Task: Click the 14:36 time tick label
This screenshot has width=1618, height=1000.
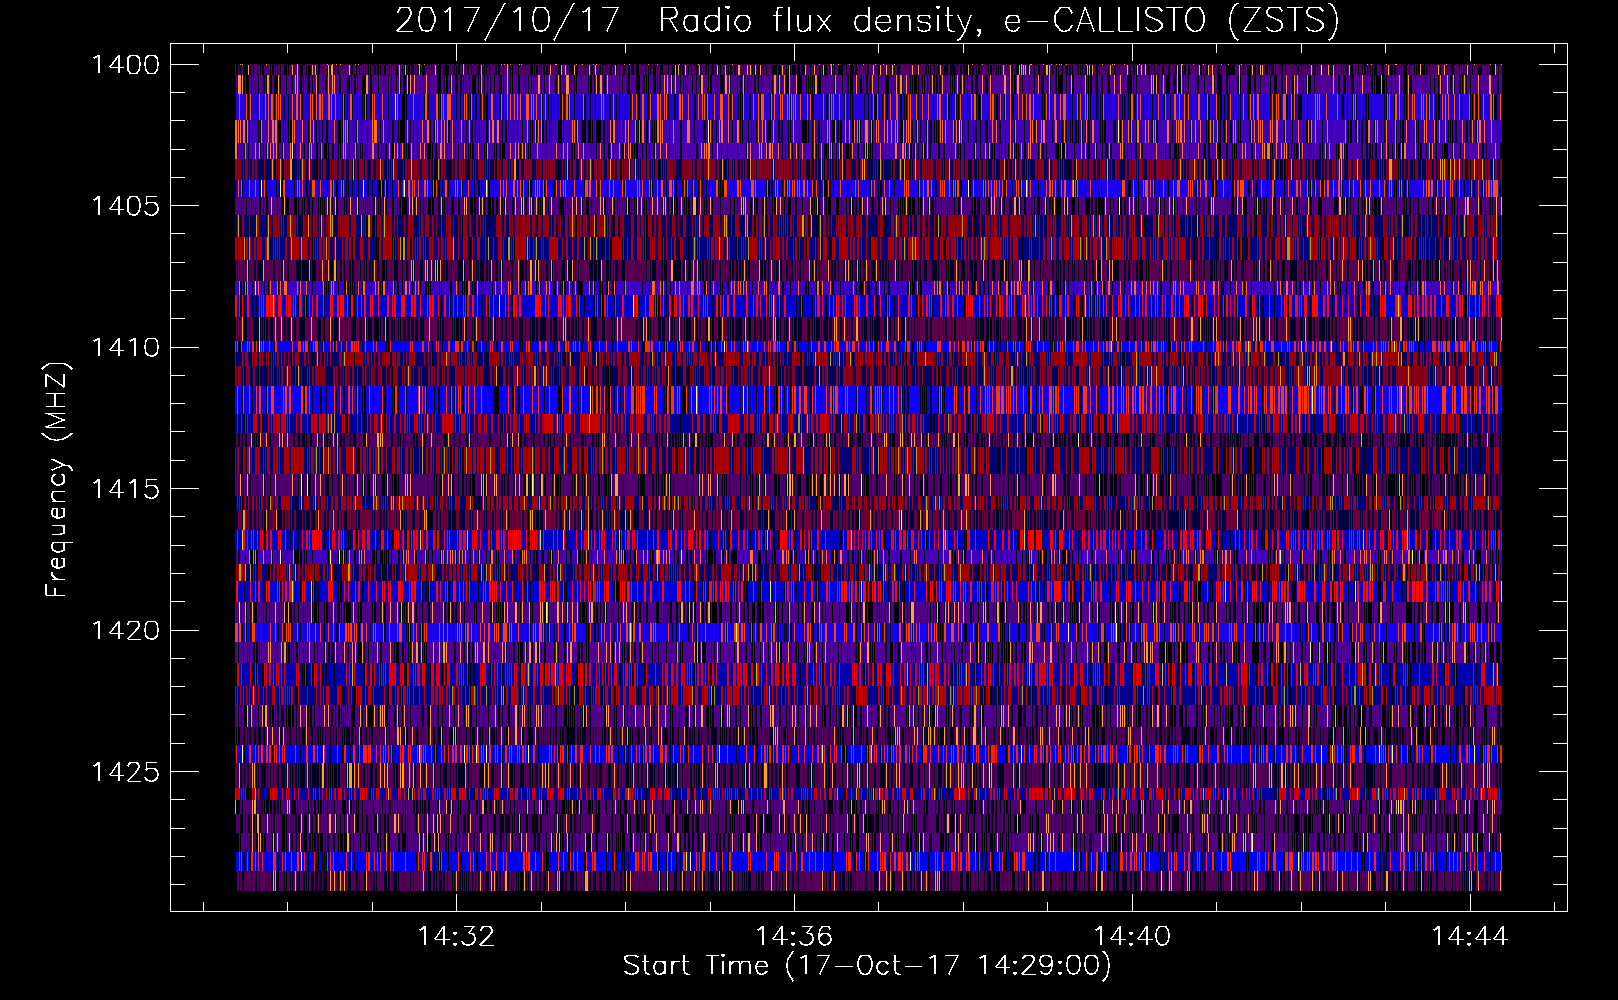Action: click(794, 937)
